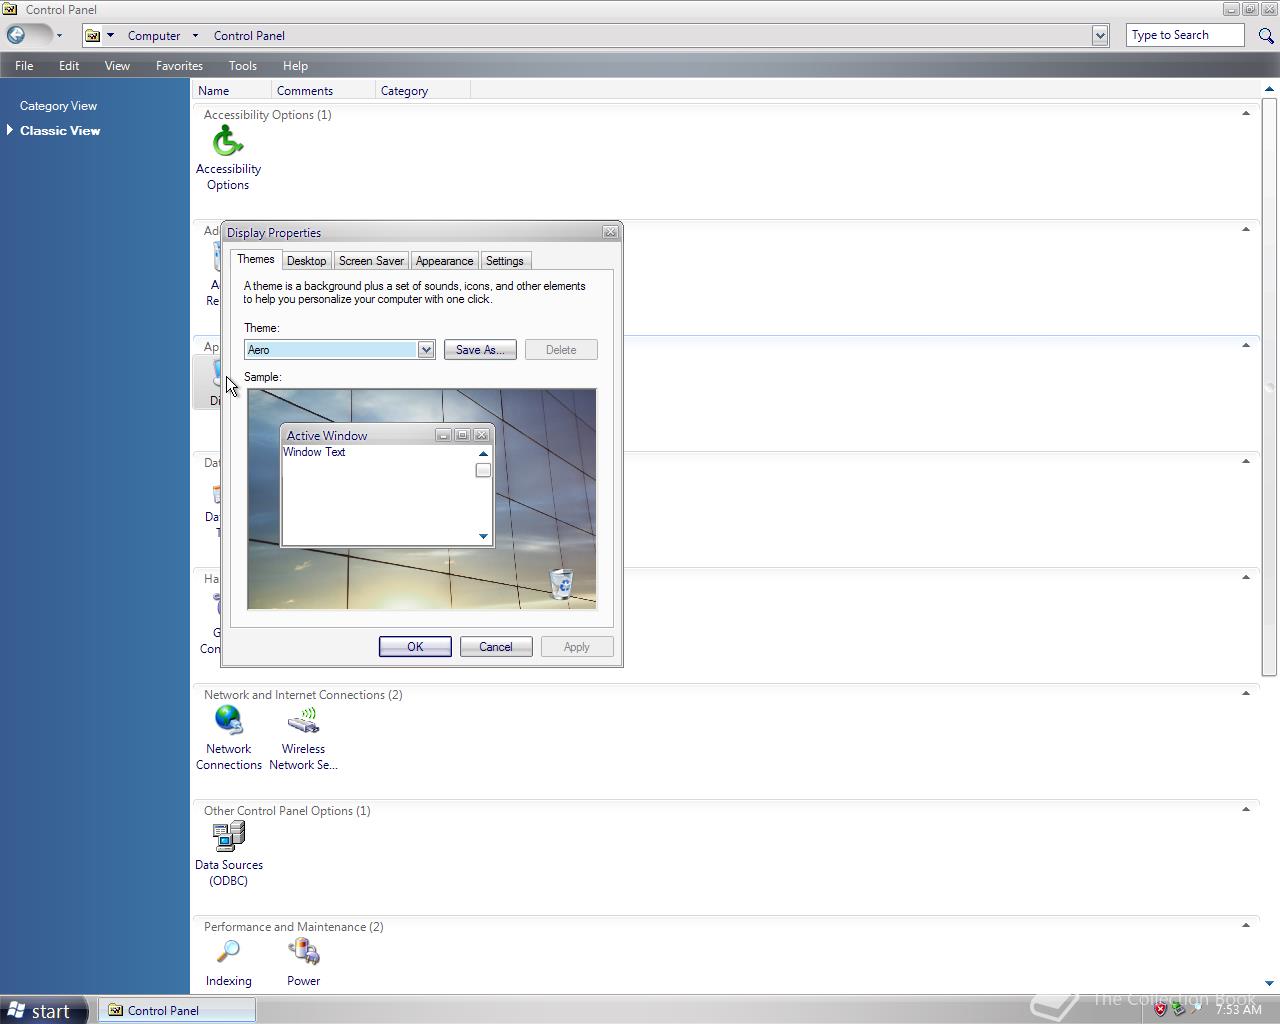Collapse Other Control Panel Options group
The height and width of the screenshot is (1024, 1280).
click(1246, 810)
